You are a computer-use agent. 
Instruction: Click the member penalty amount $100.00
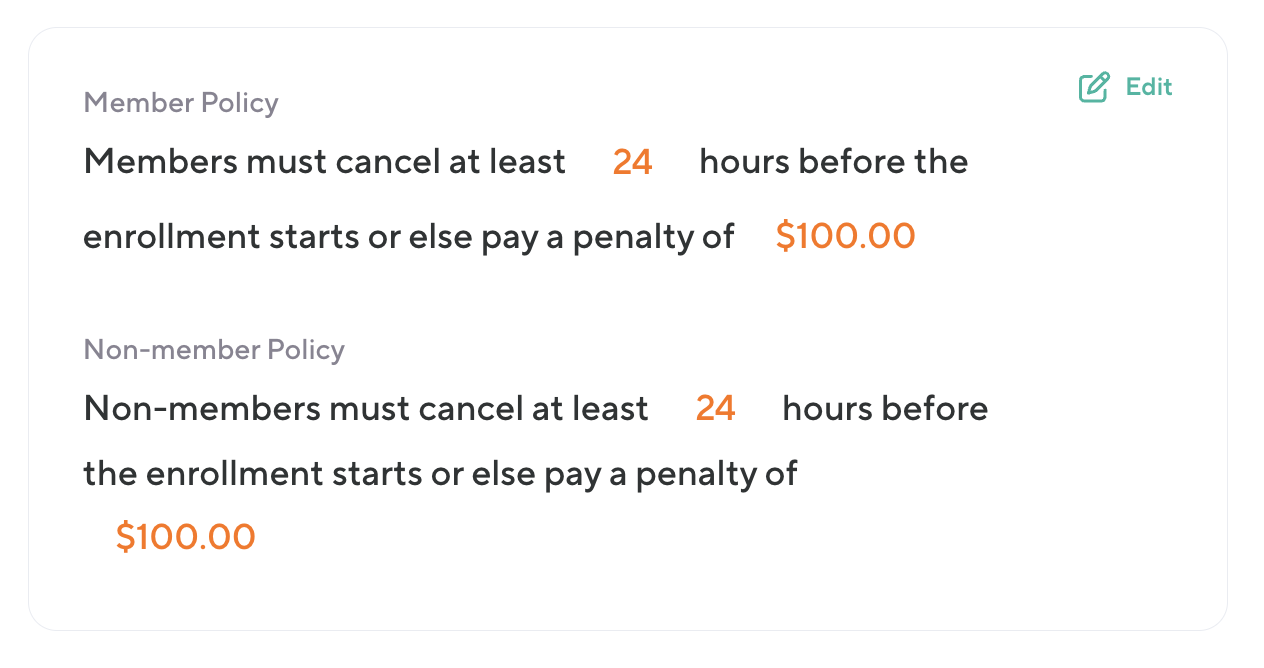[845, 237]
